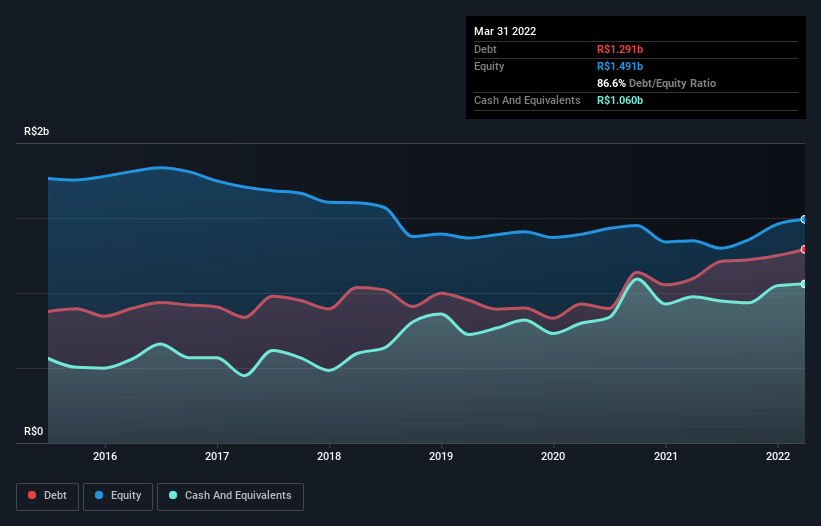
Task: Click the Equity label in tooltip
Action: tap(489, 66)
